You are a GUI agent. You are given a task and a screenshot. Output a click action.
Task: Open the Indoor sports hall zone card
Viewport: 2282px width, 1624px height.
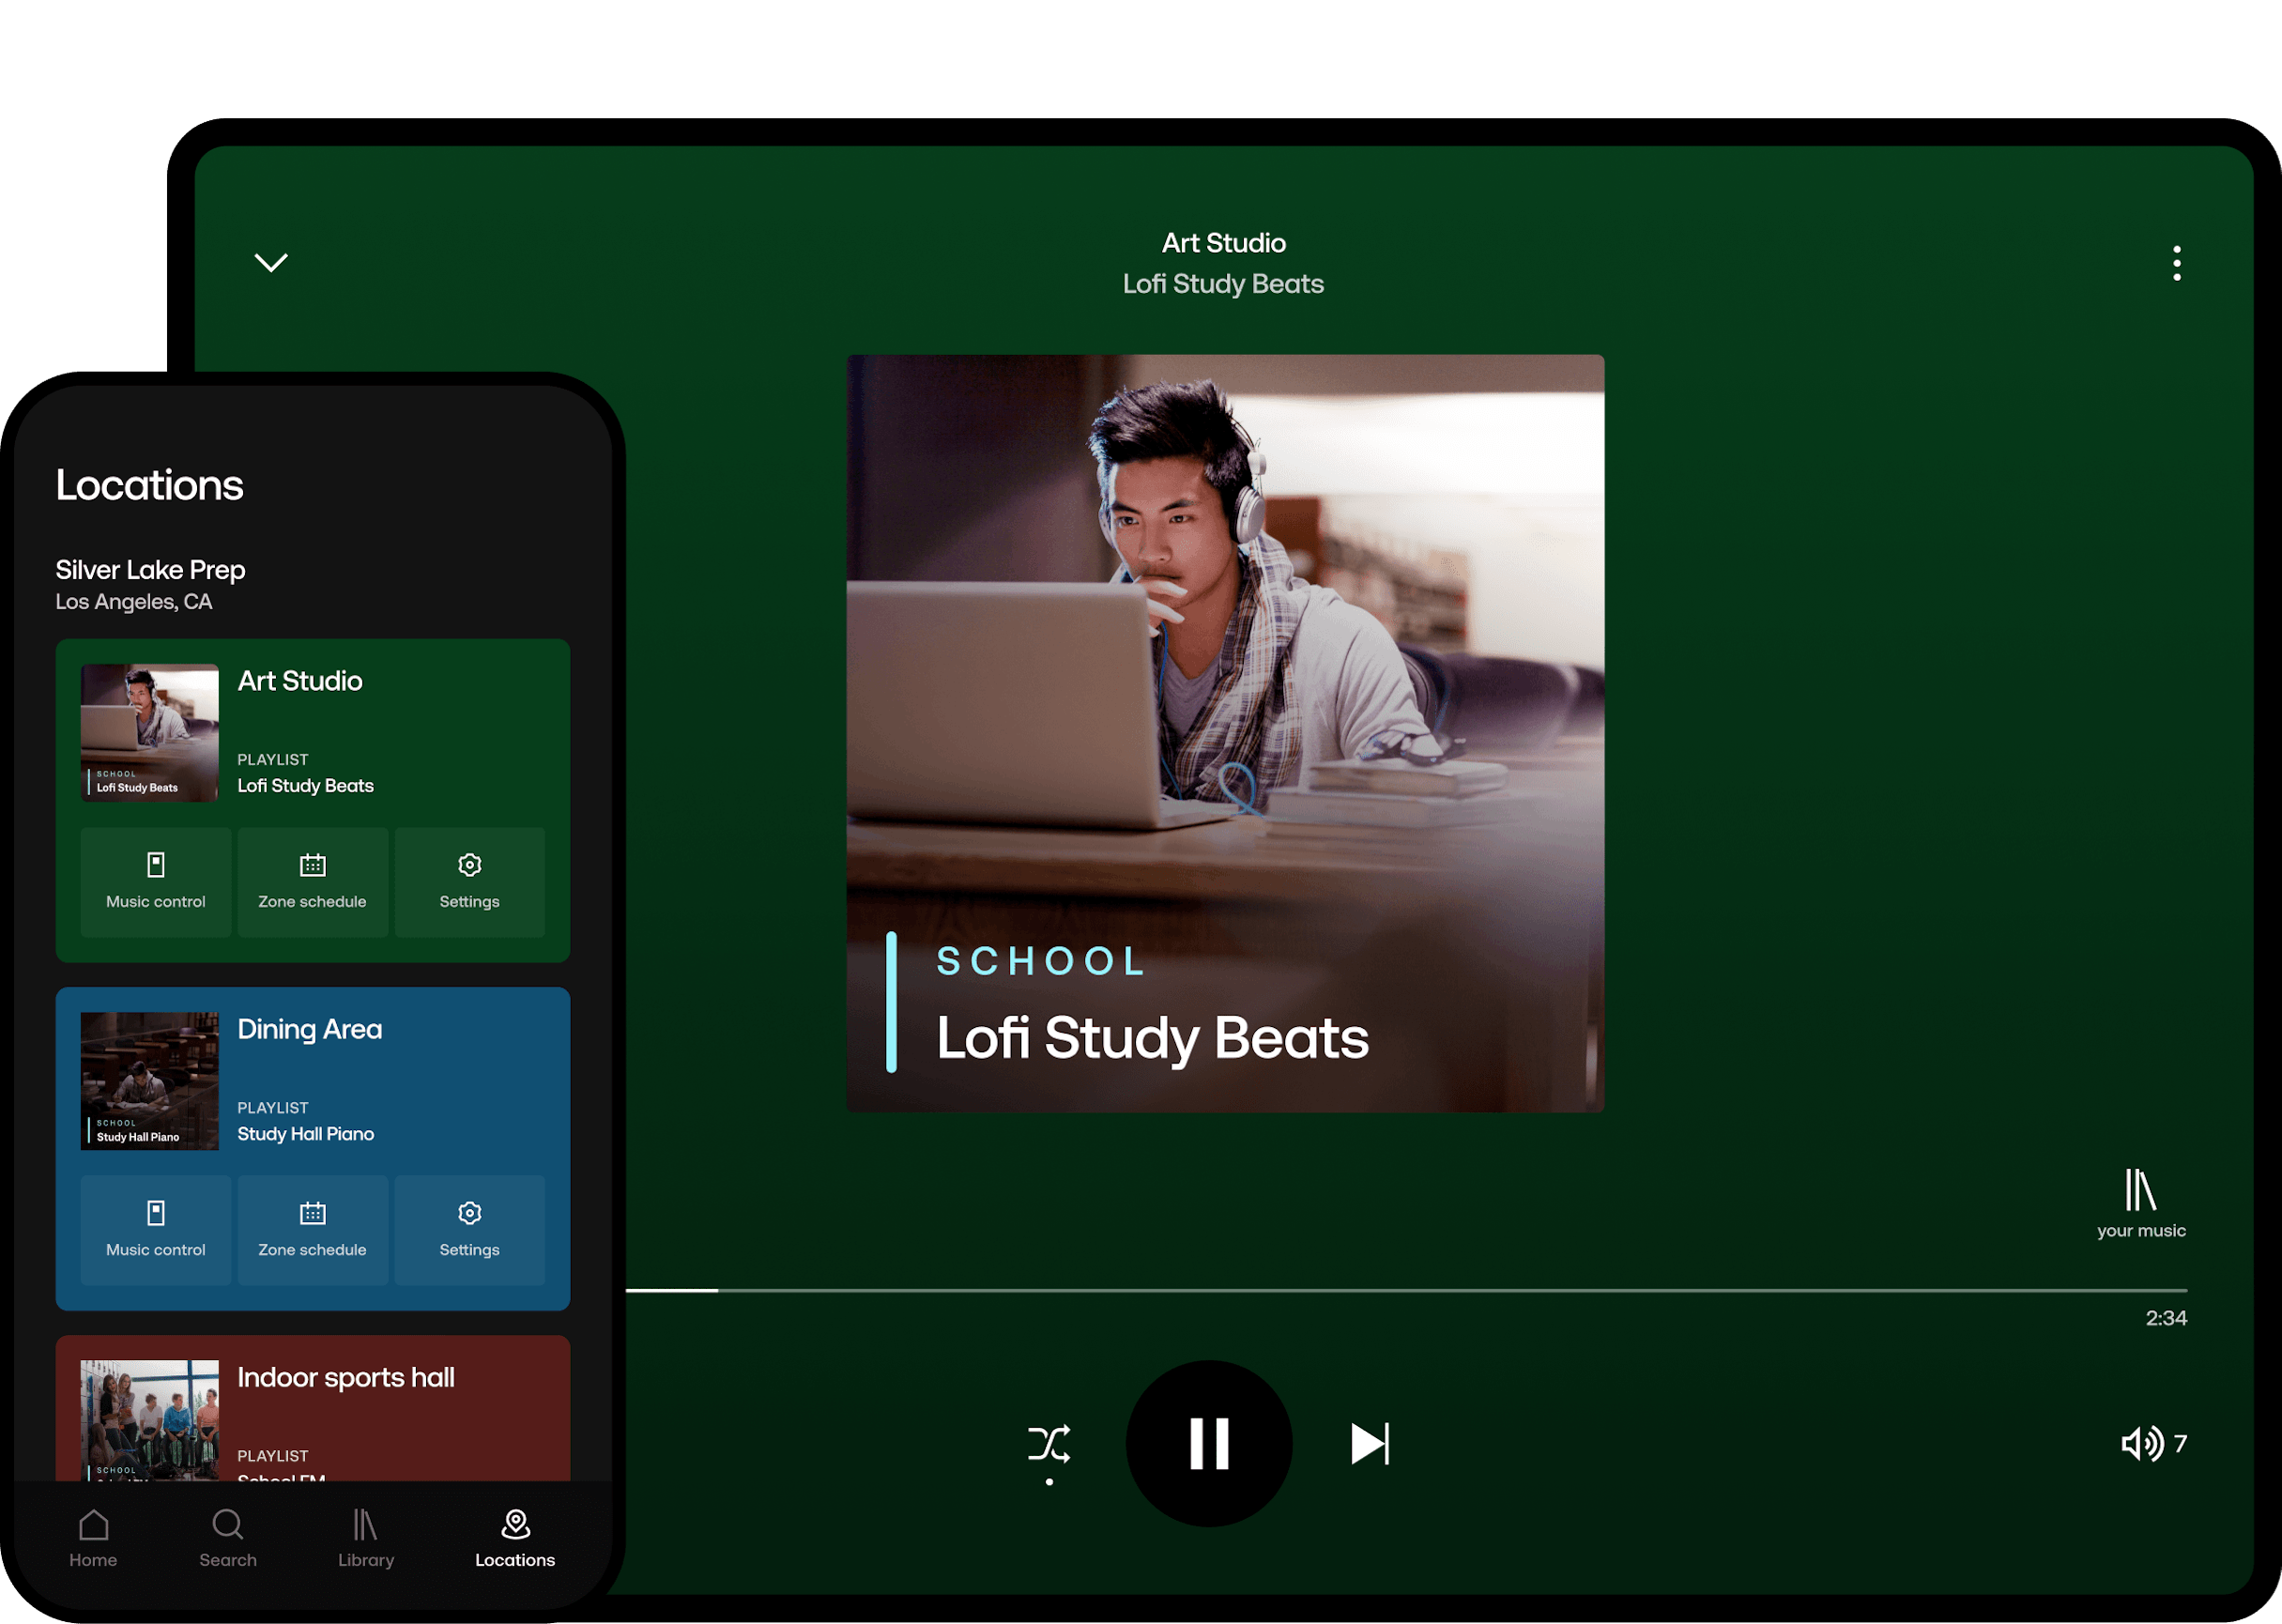345,1378
